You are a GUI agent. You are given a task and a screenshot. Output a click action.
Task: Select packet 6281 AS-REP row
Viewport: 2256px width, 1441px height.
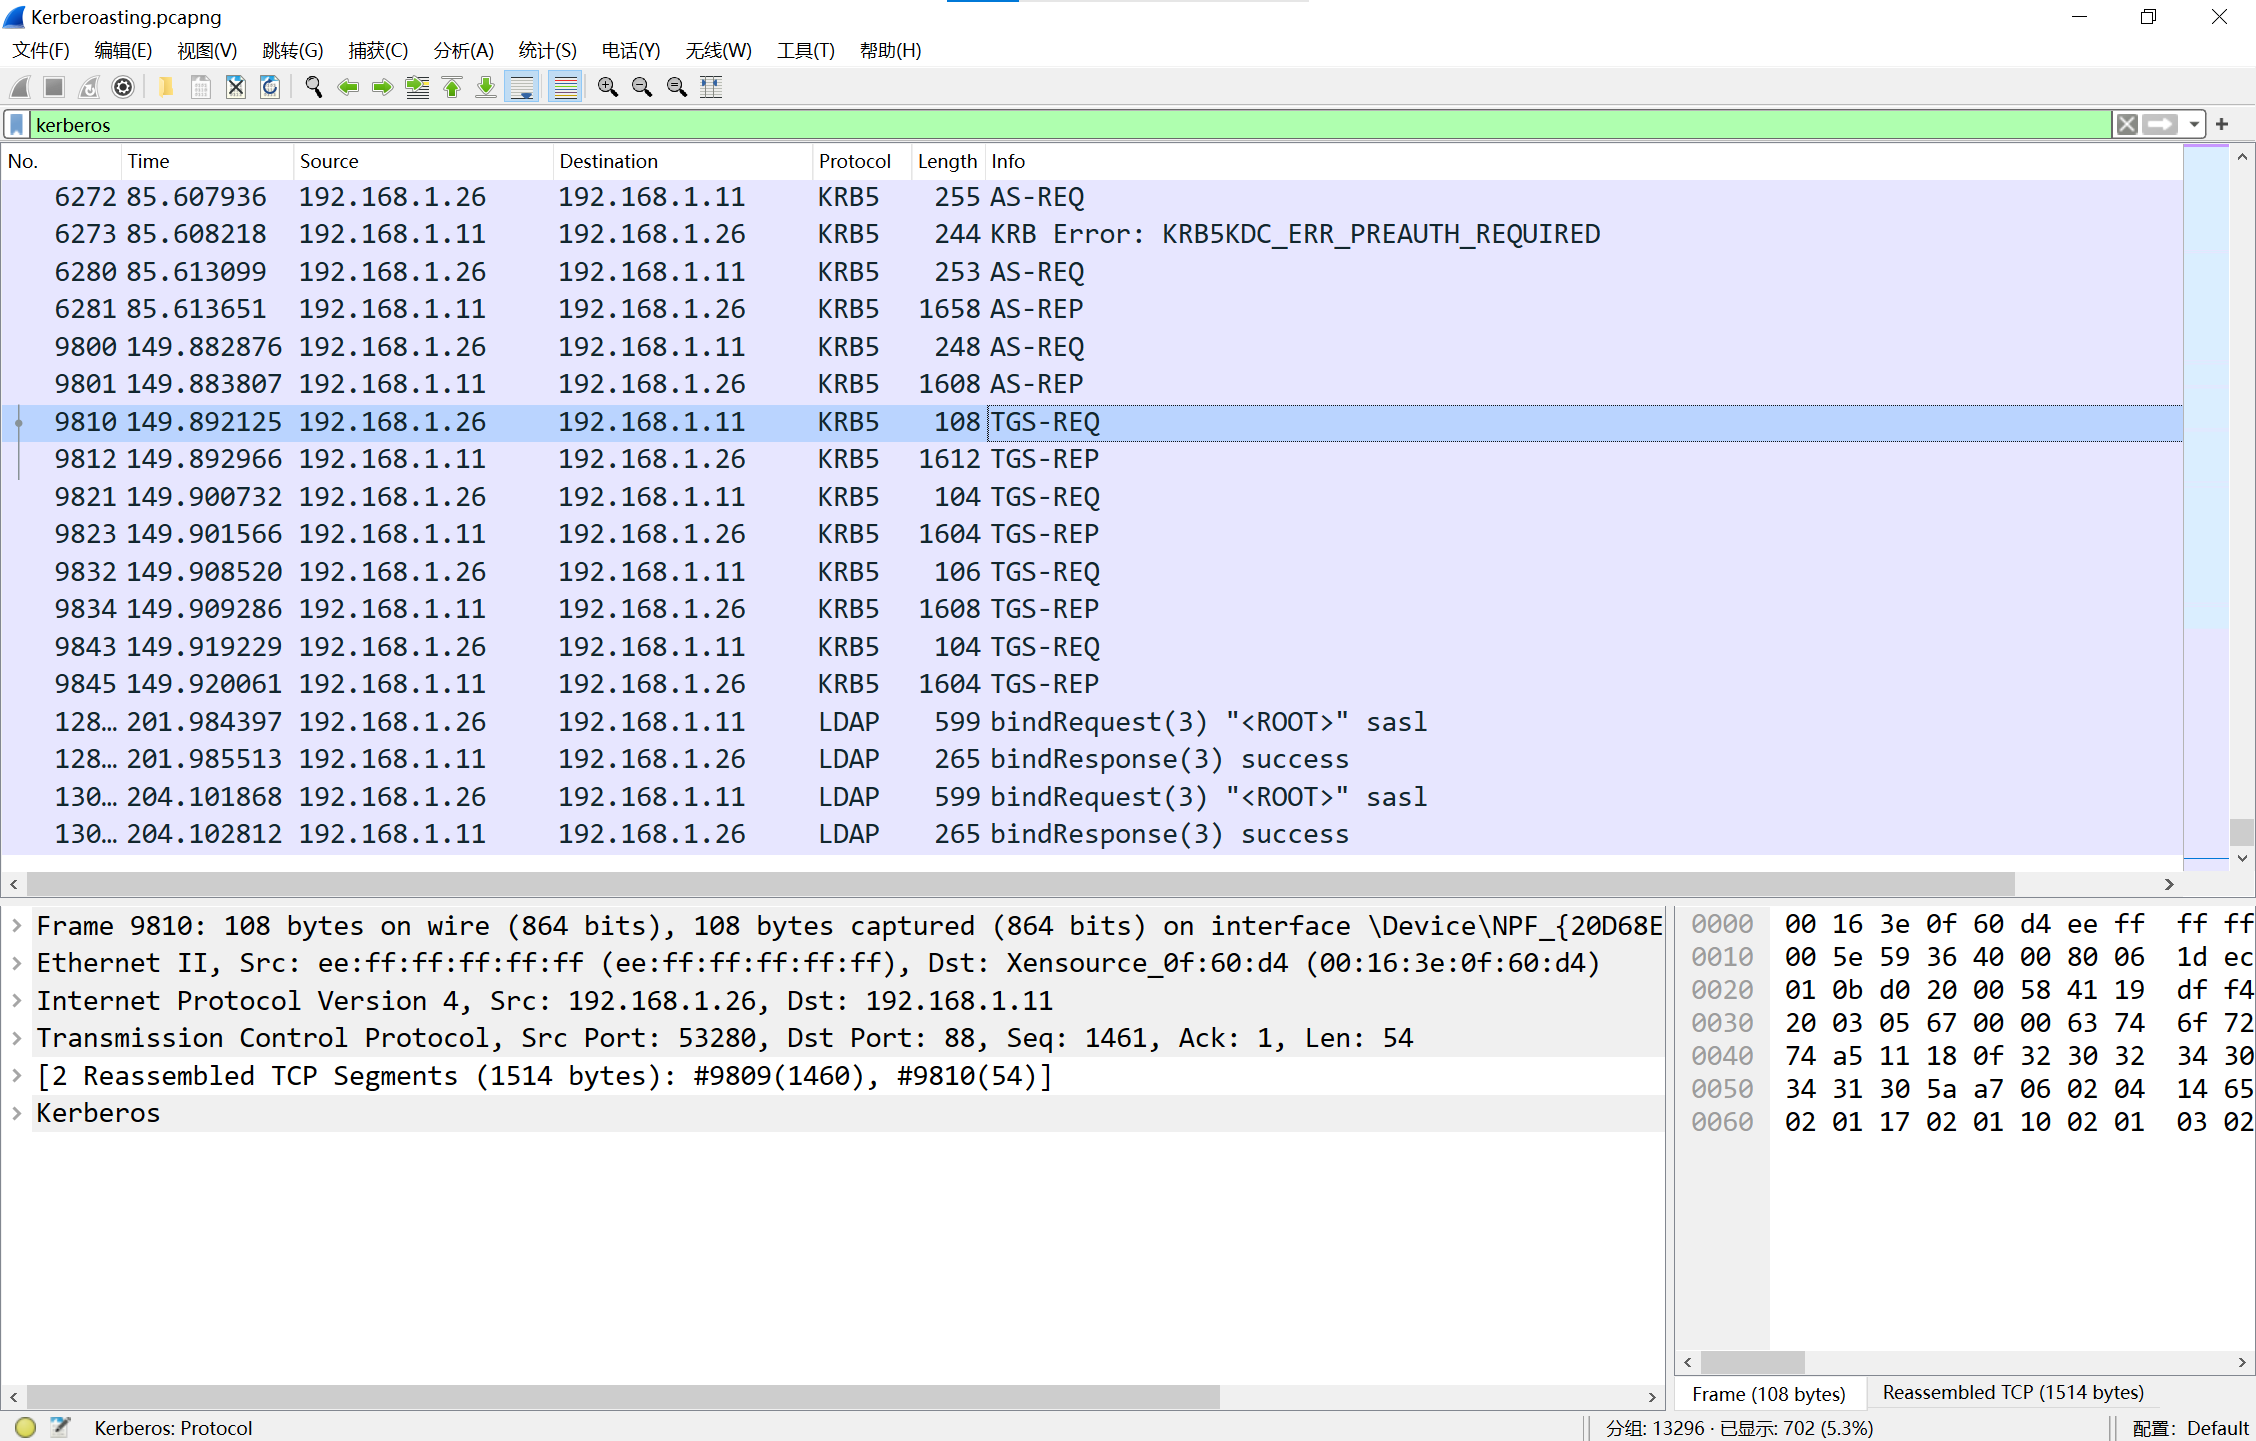coord(1091,309)
